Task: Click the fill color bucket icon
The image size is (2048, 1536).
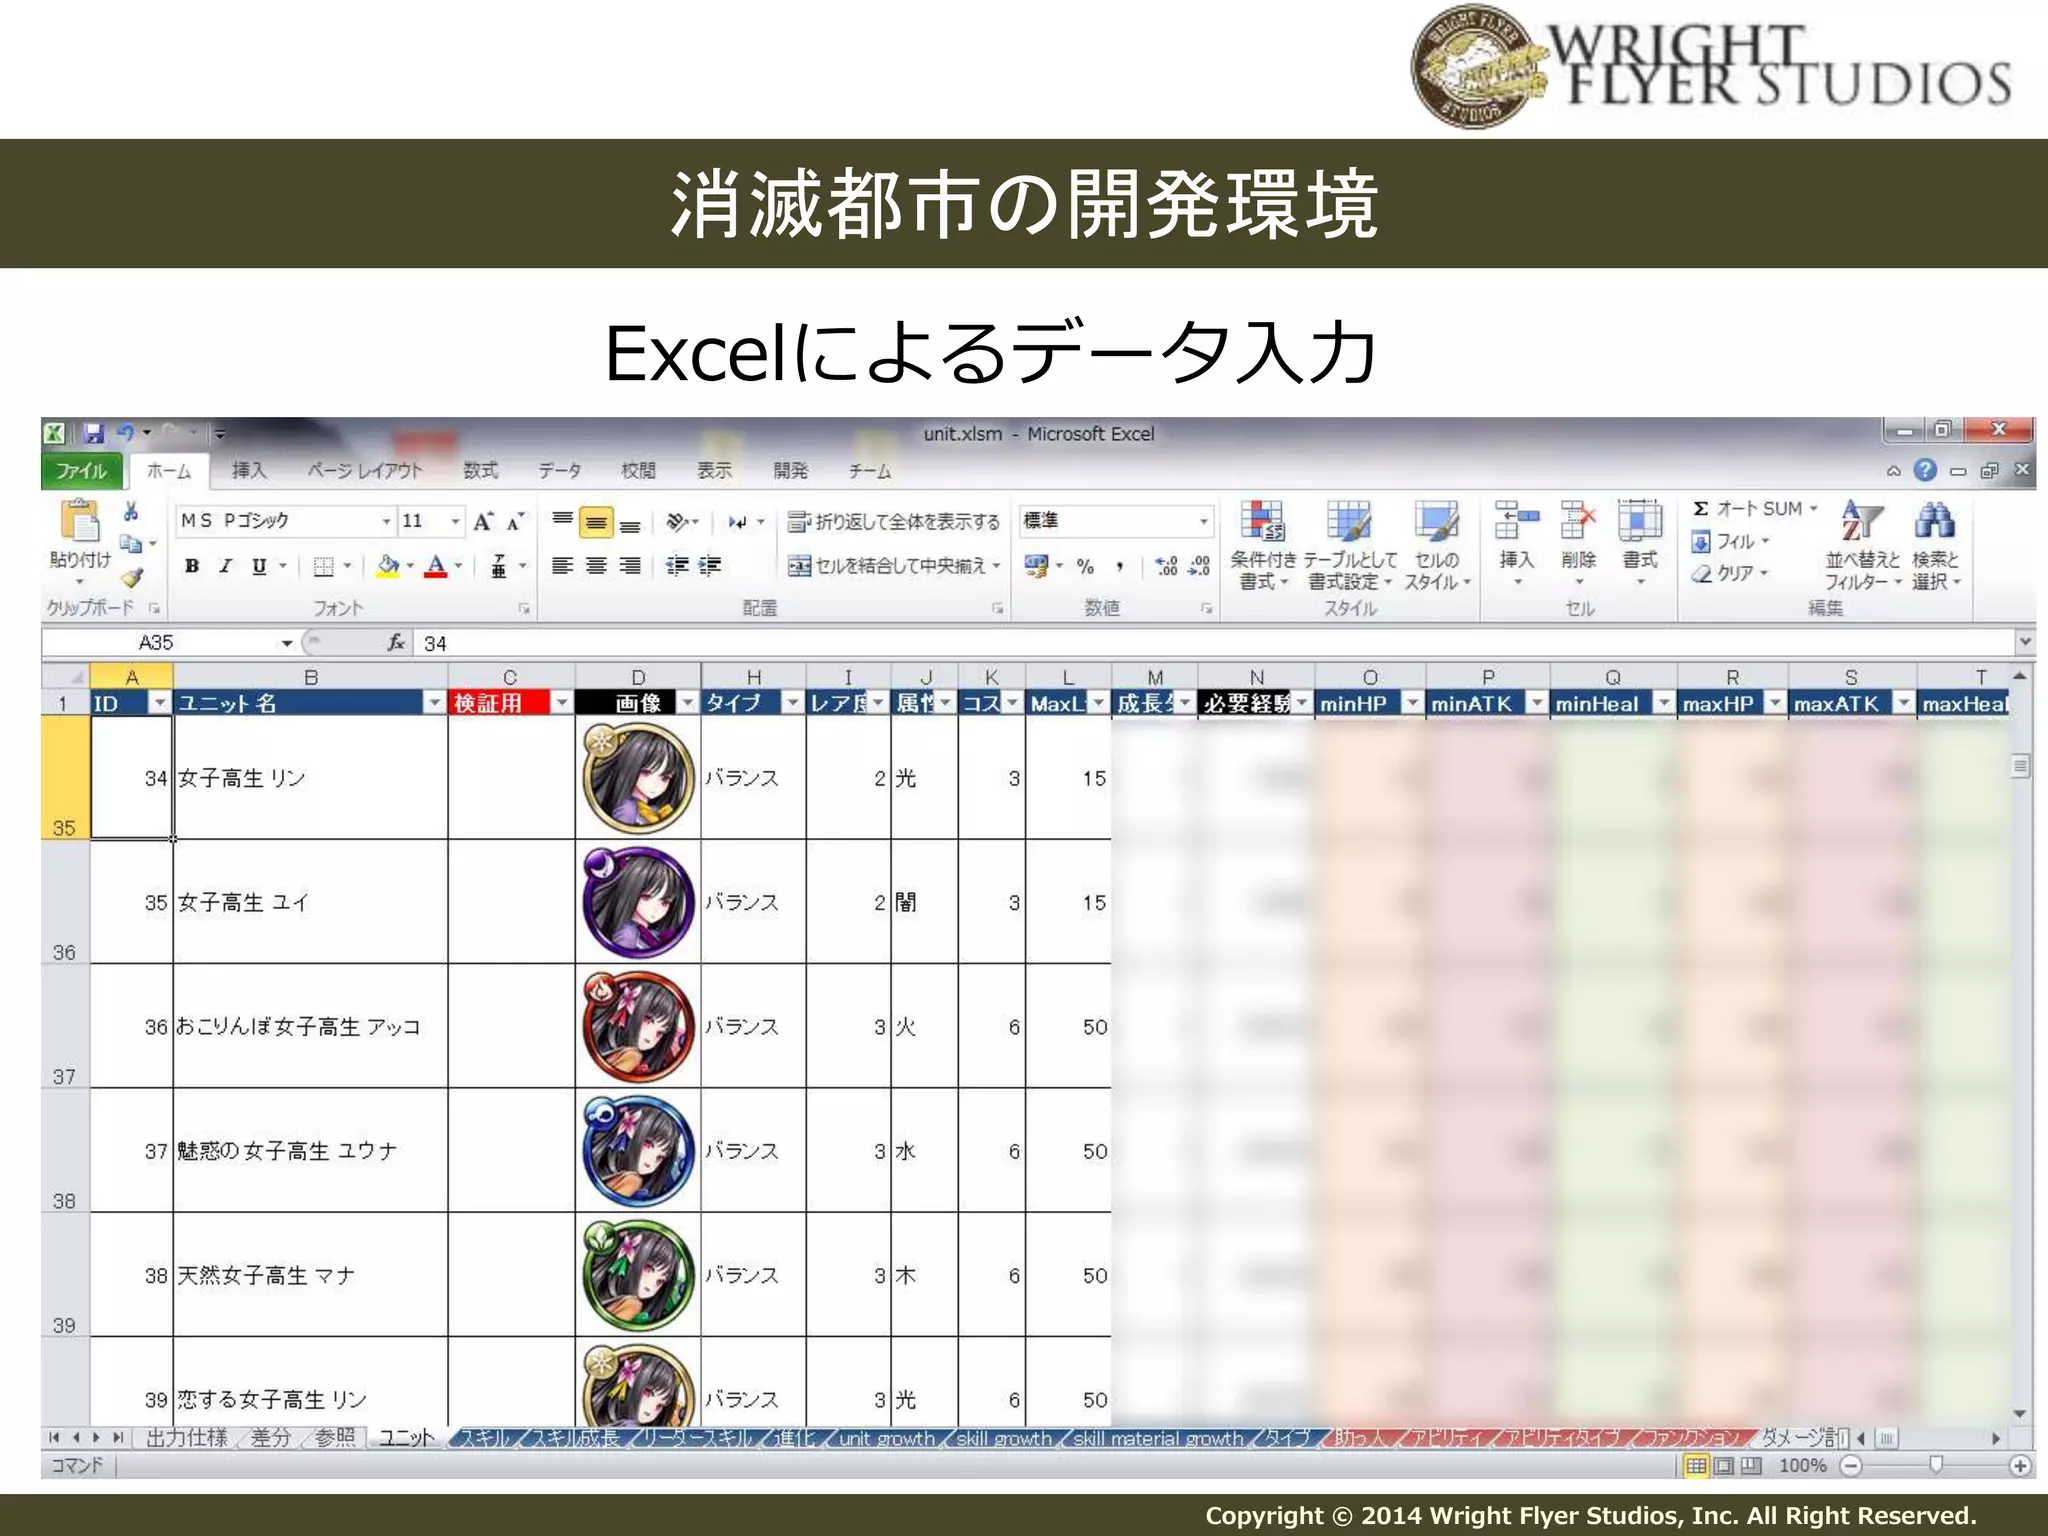Action: 388,567
